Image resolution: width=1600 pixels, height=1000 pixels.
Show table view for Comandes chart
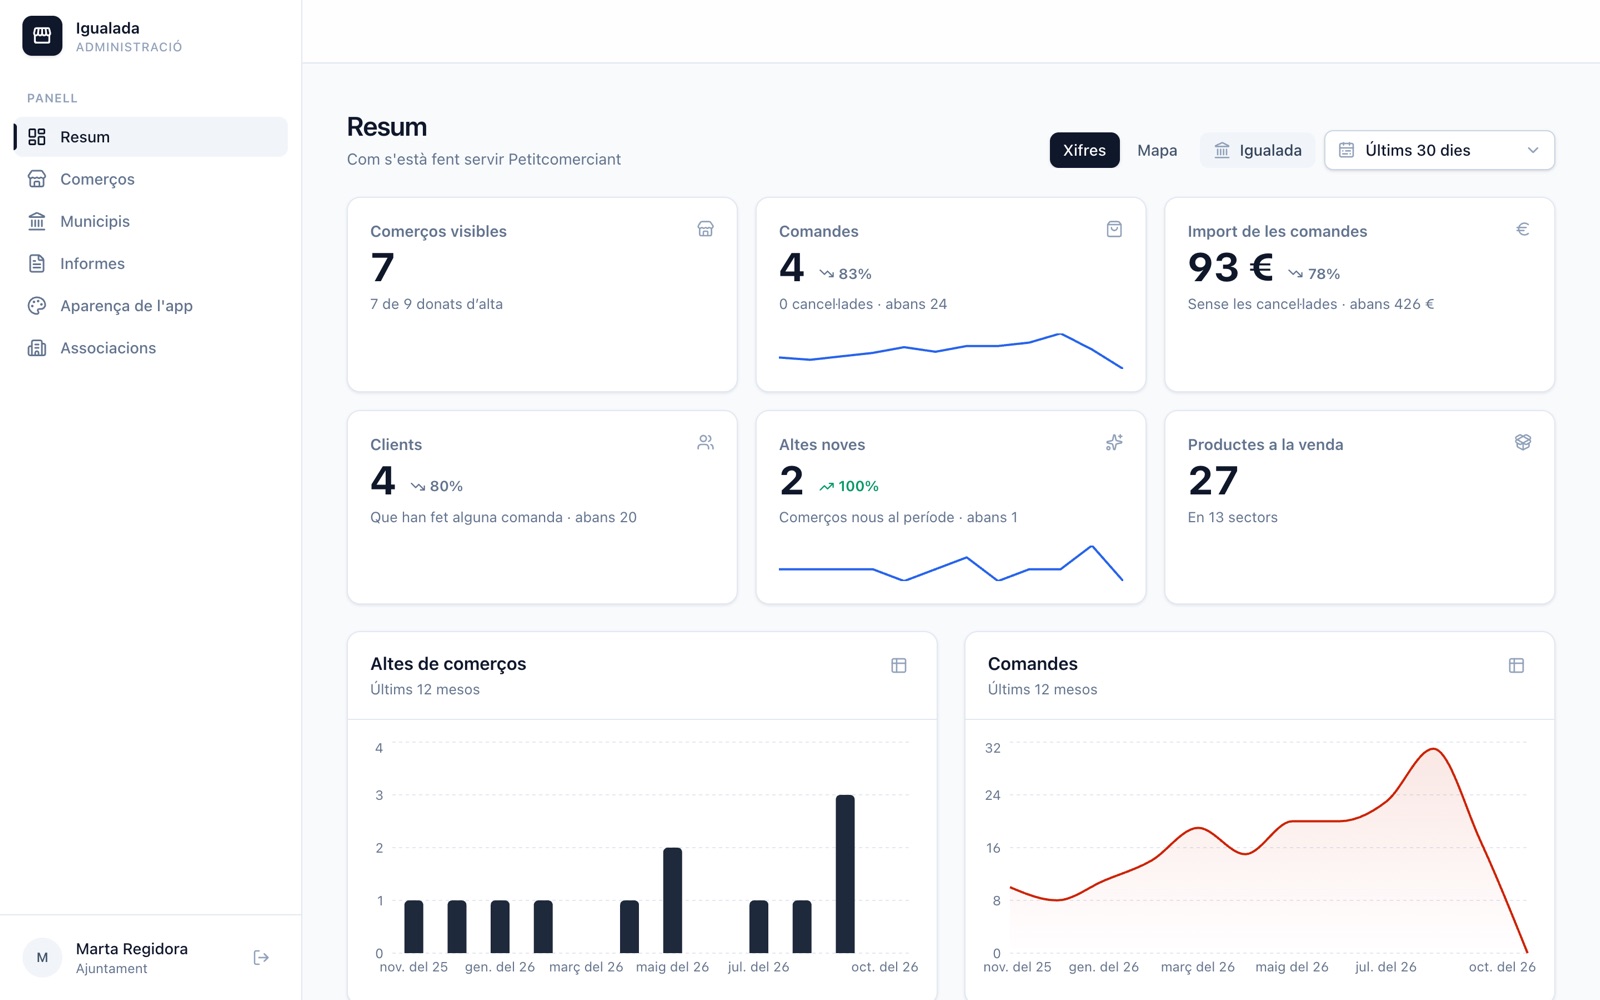pyautogui.click(x=1516, y=665)
